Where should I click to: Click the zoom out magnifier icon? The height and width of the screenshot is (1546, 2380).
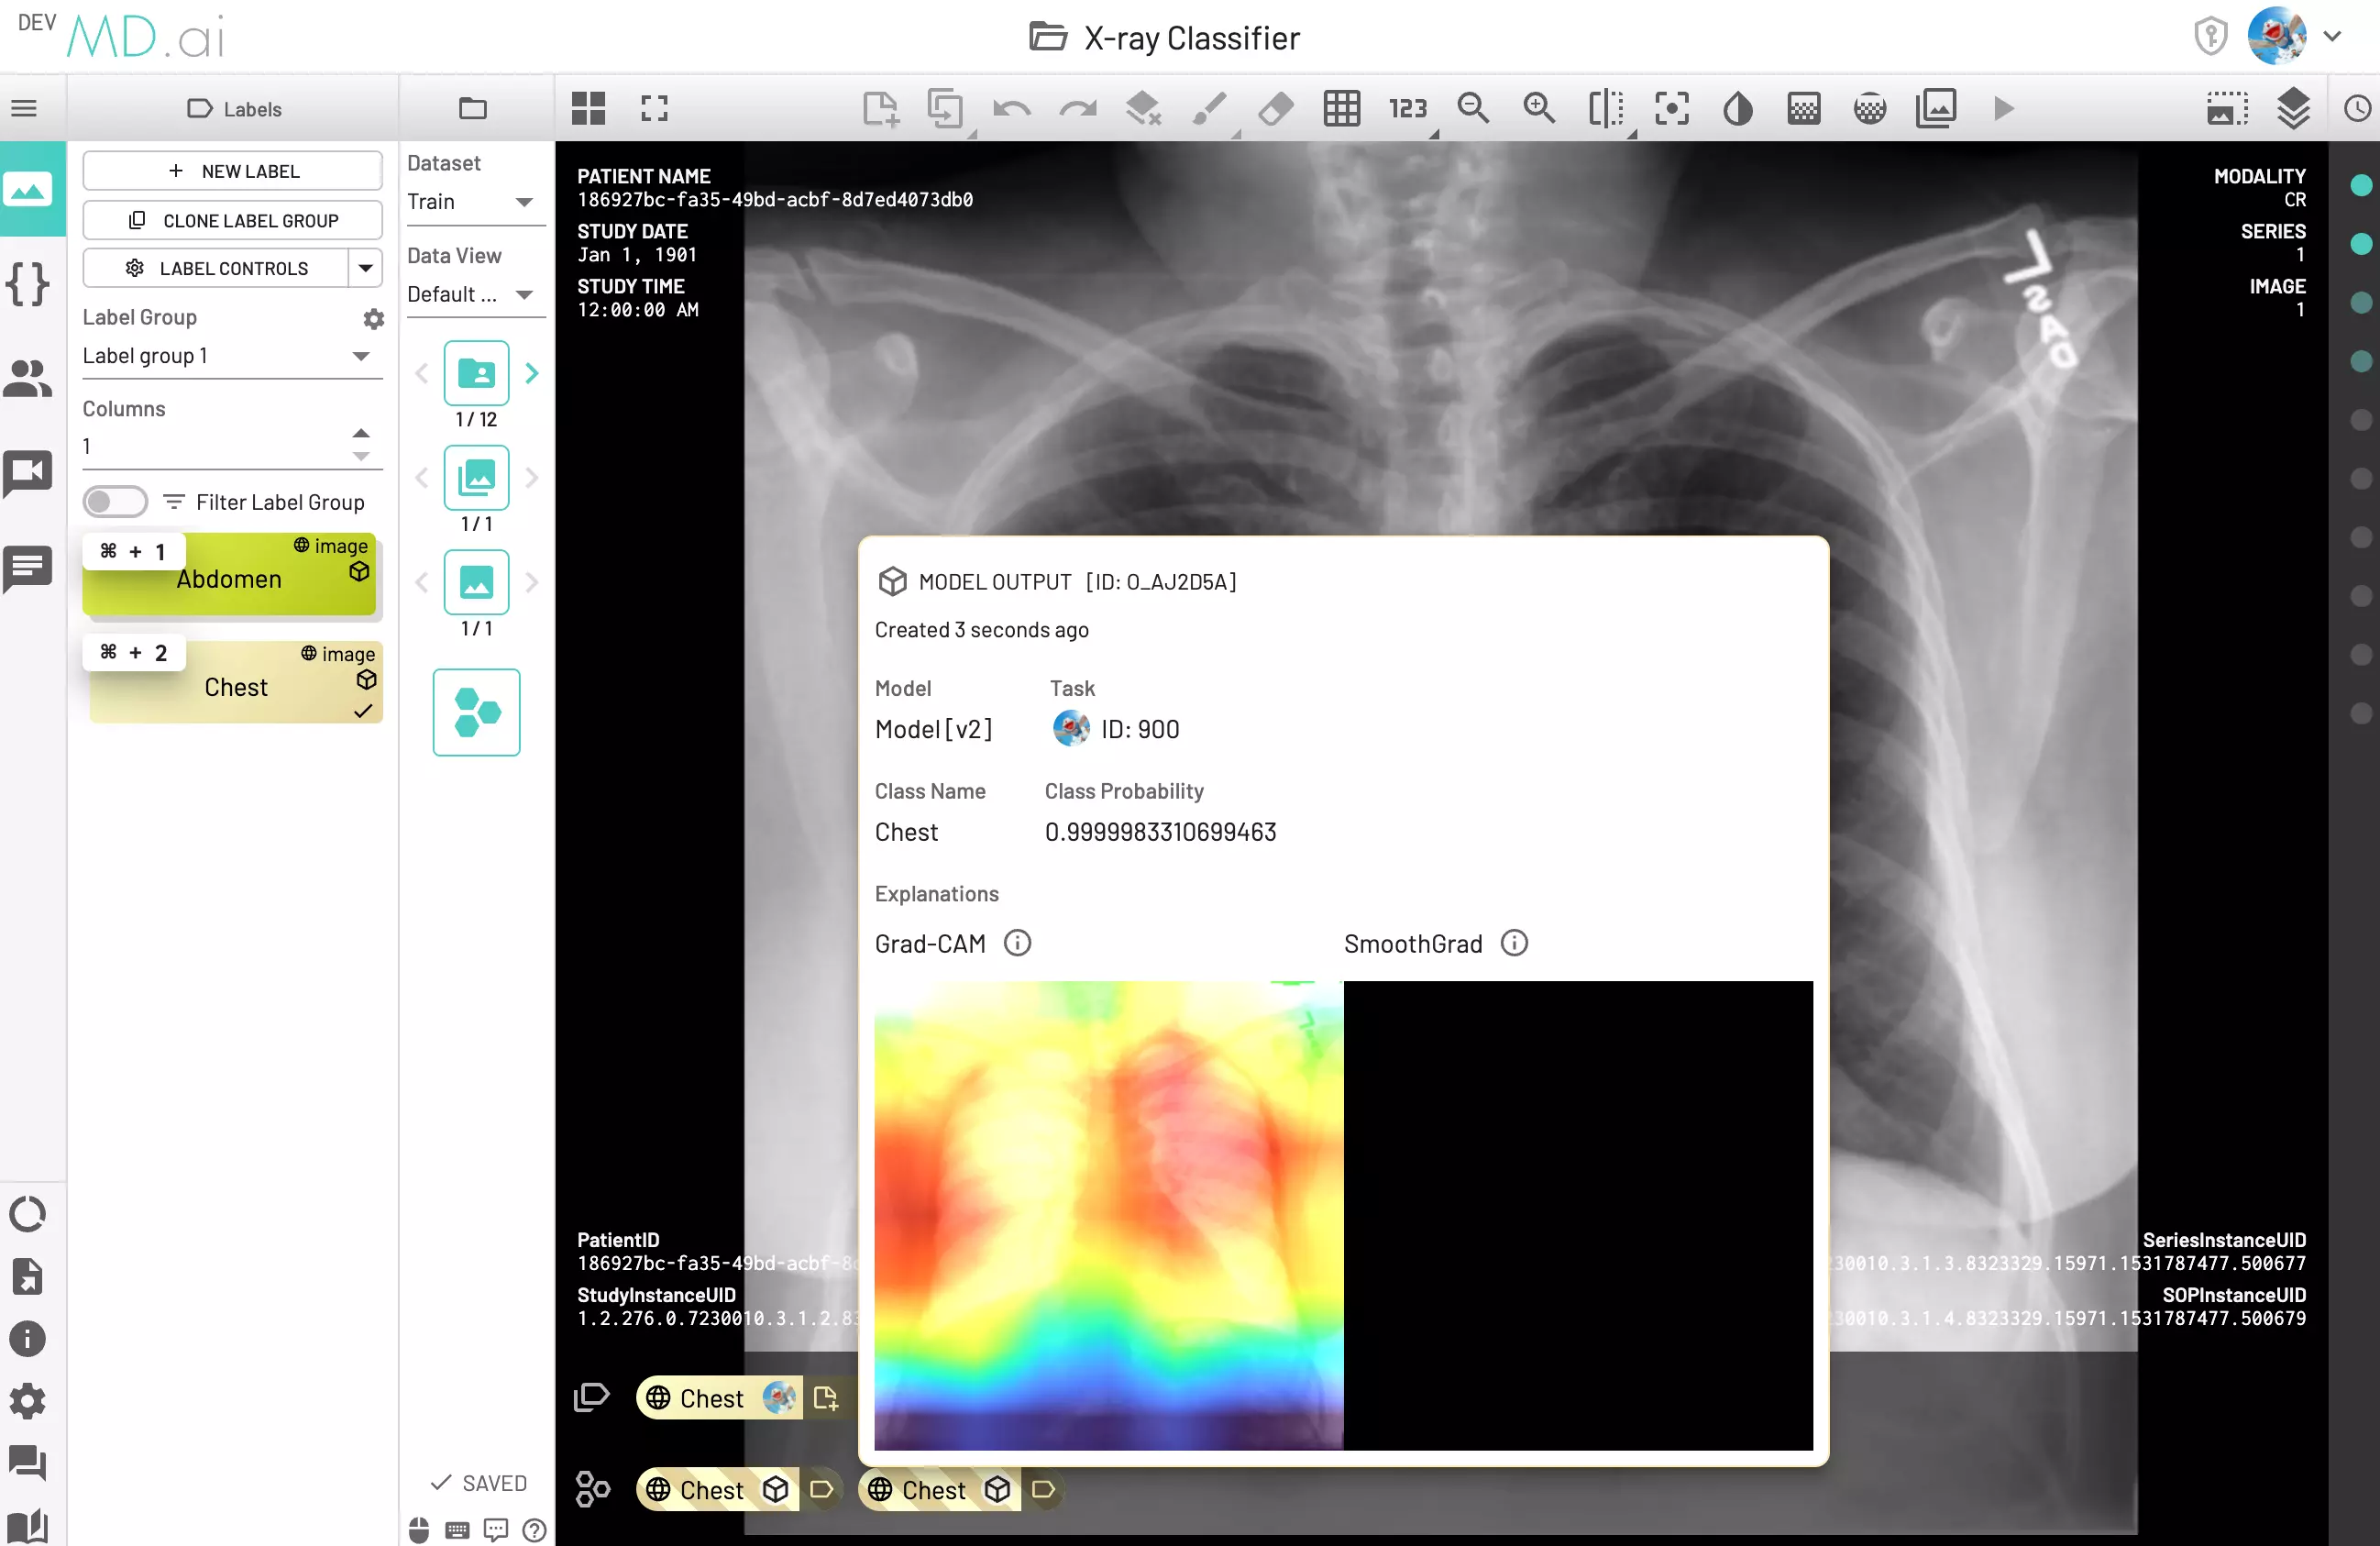(1473, 108)
